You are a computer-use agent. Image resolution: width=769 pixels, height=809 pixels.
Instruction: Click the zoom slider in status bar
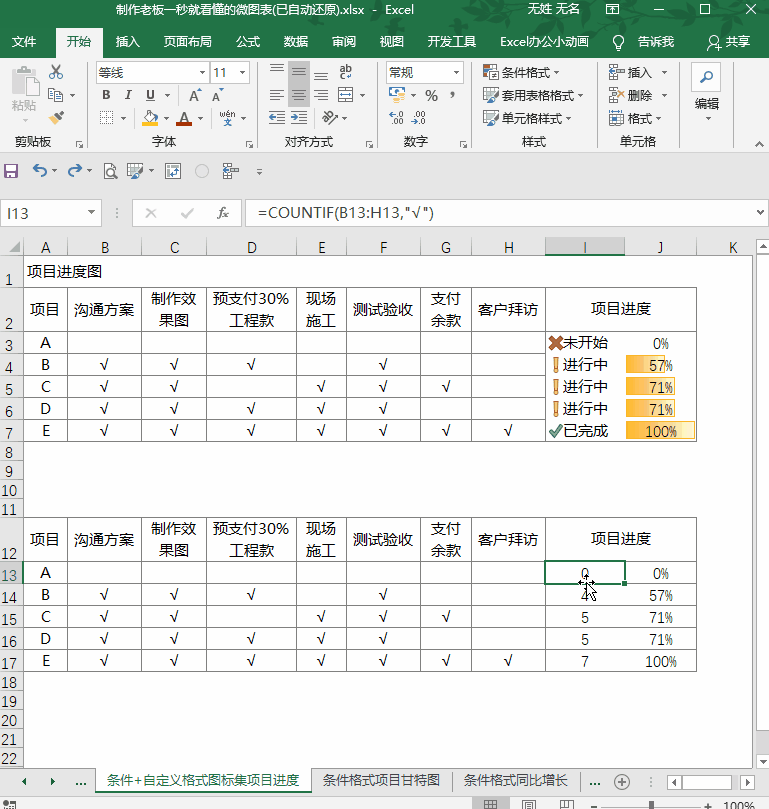(x=652, y=805)
